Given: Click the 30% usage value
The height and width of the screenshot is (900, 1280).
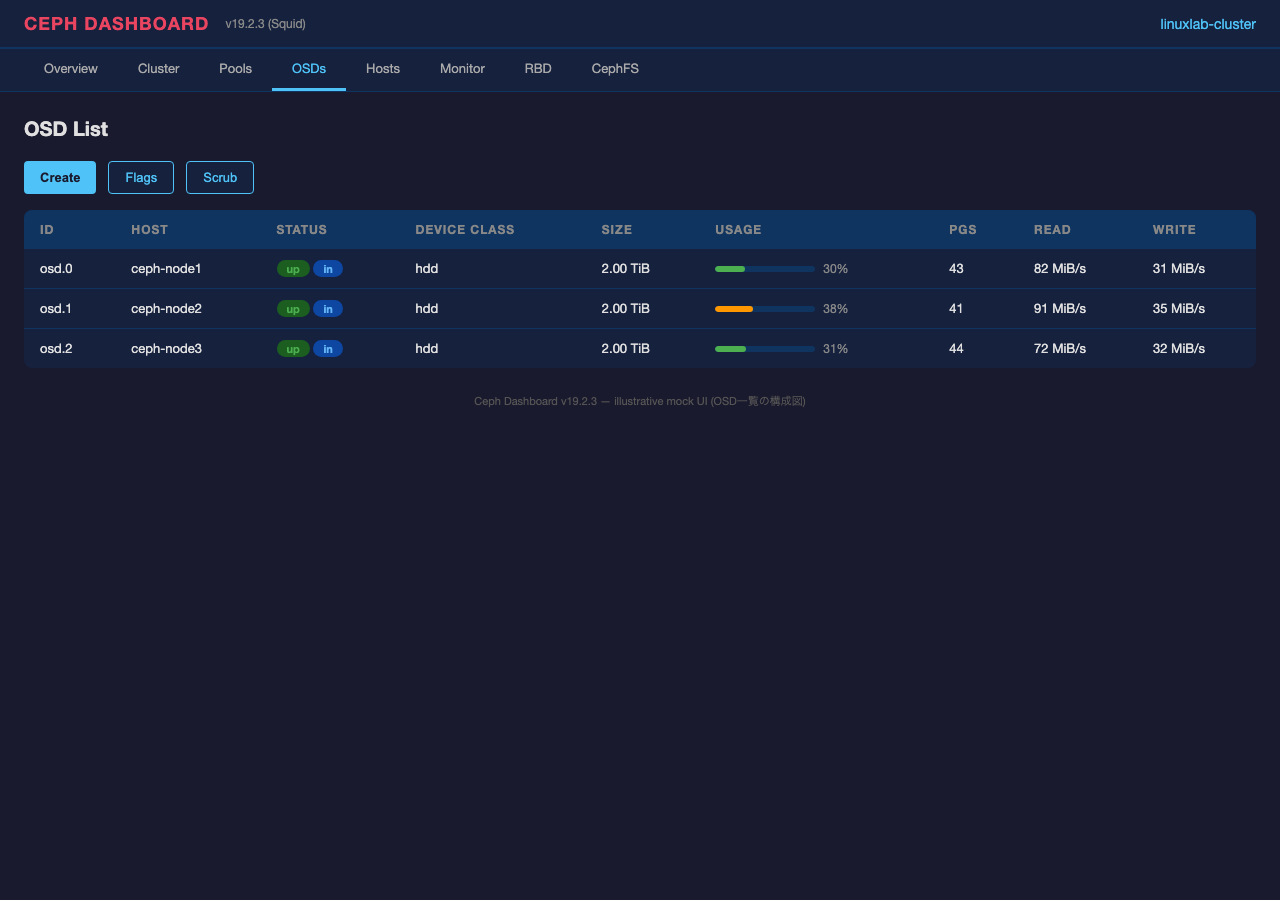Looking at the screenshot, I should point(835,269).
